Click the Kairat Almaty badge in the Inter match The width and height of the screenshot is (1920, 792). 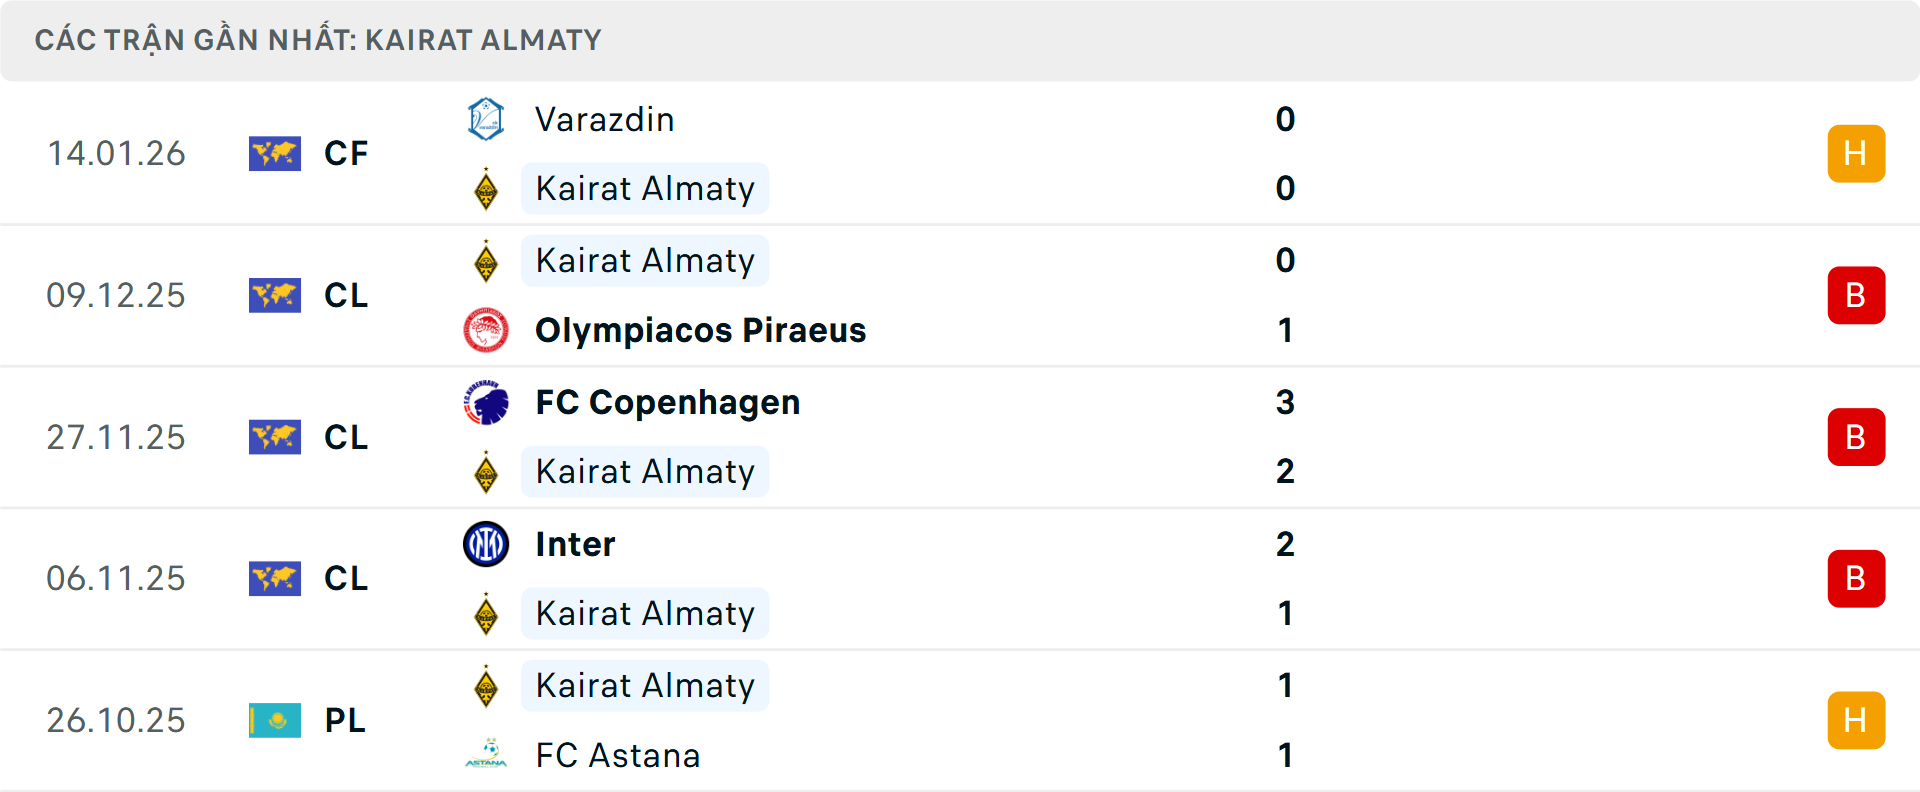click(487, 614)
